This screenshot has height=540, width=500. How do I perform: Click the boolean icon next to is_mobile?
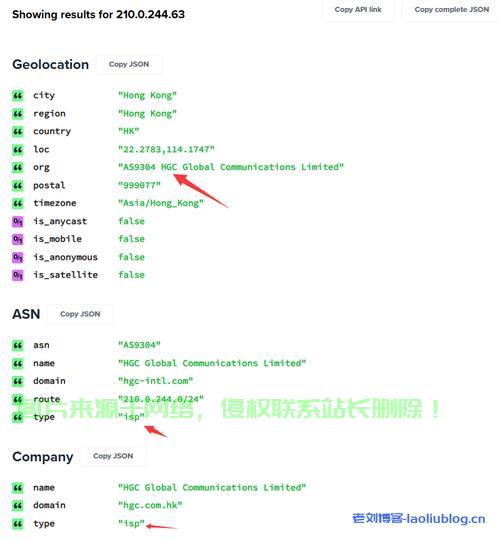[18, 239]
